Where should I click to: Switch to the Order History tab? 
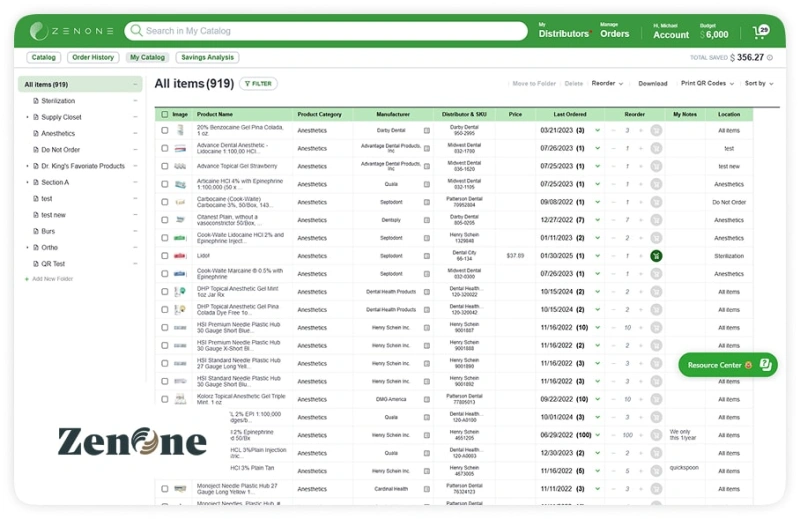[93, 58]
